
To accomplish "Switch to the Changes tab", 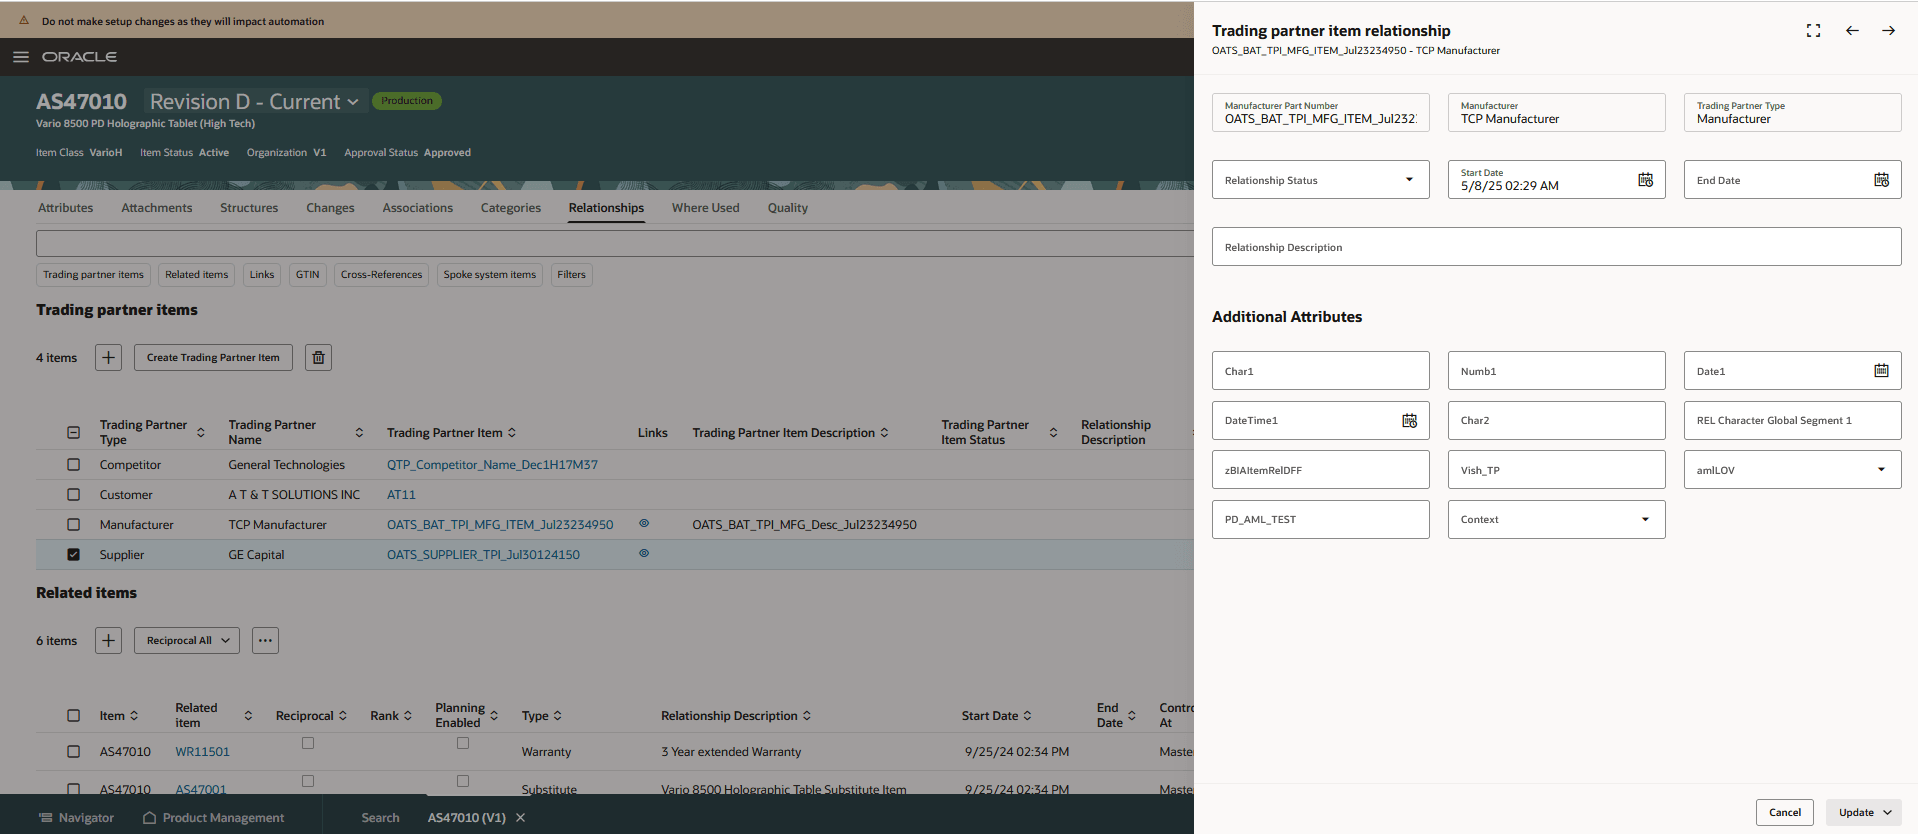I will pyautogui.click(x=330, y=208).
